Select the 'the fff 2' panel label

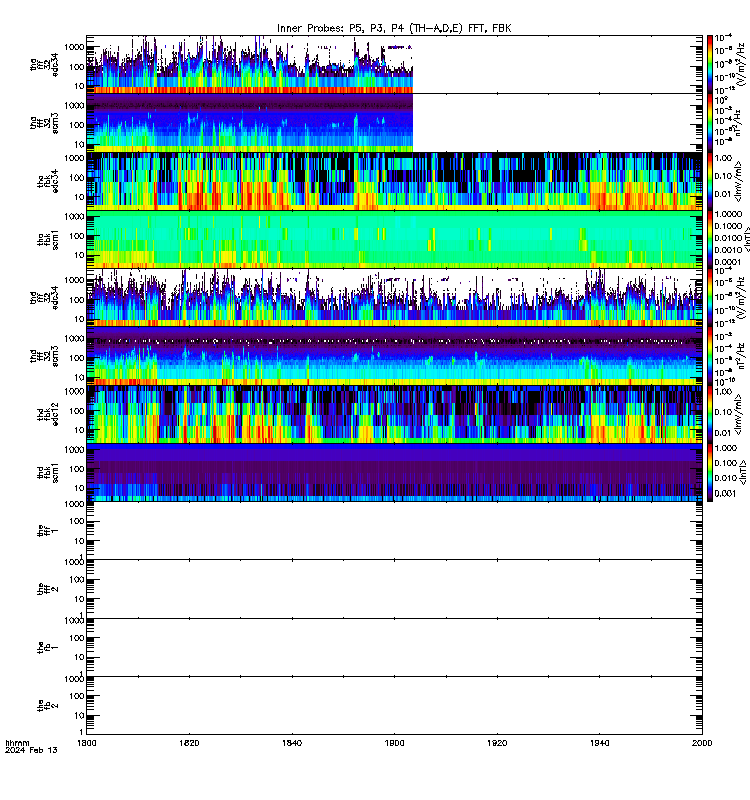click(47, 589)
